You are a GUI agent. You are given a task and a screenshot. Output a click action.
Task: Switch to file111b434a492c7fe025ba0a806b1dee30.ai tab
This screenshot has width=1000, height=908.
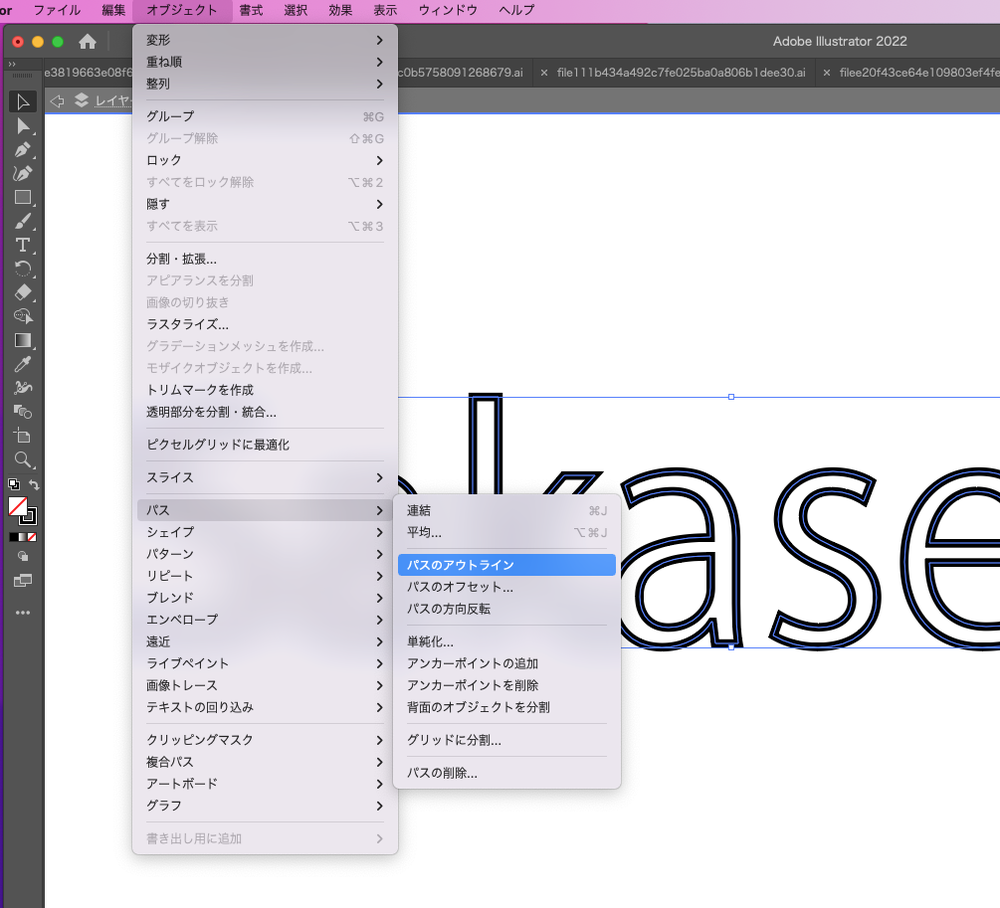point(680,73)
